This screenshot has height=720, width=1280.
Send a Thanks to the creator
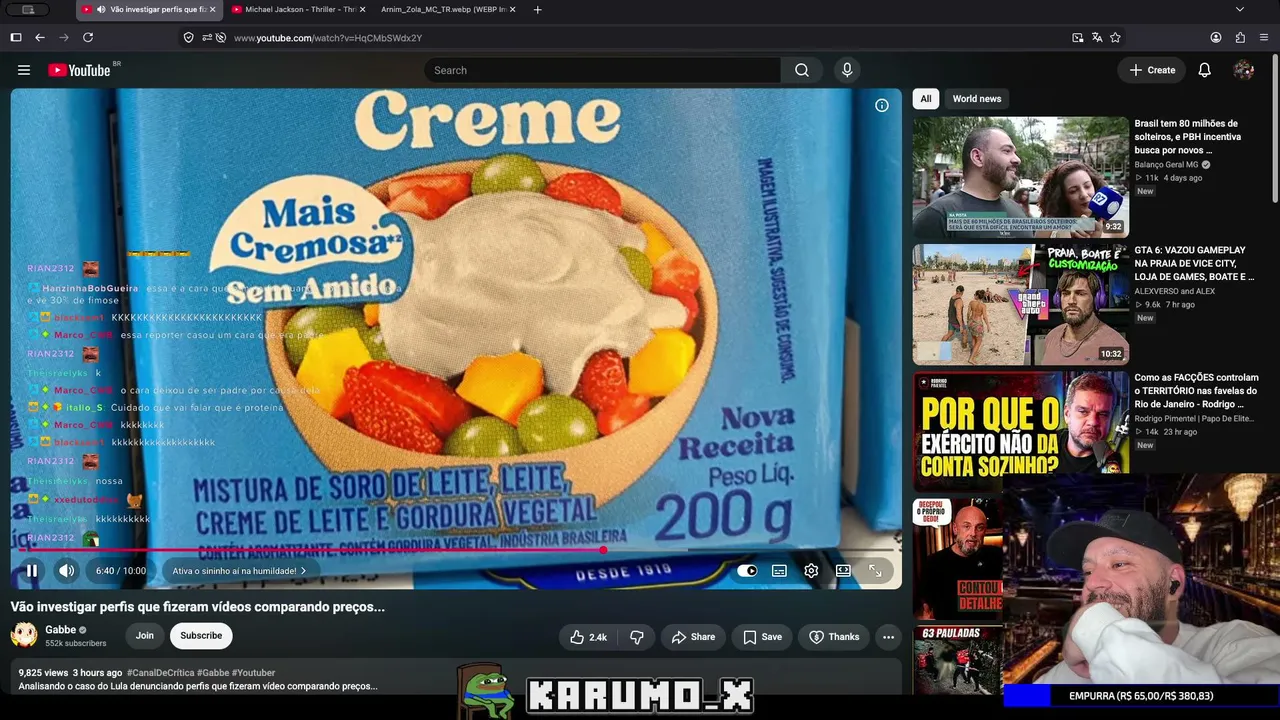click(834, 637)
